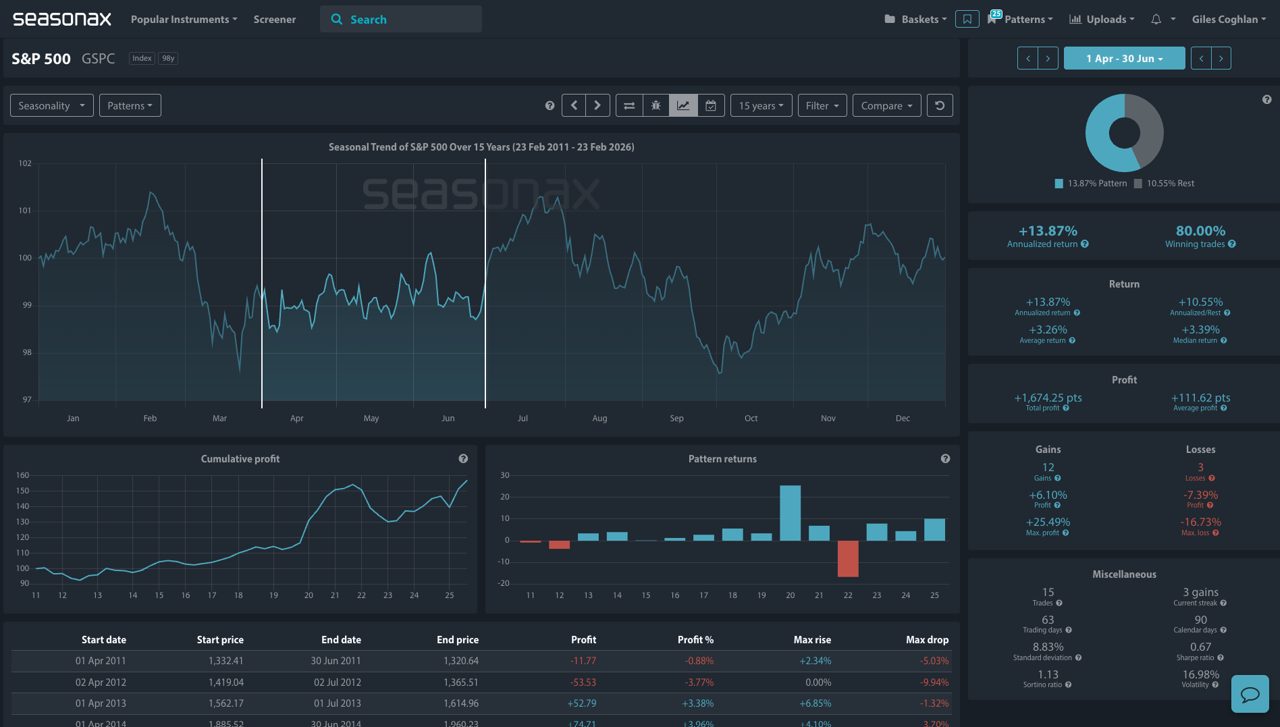Click help icon beside Pattern returns
The image size is (1280, 727).
click(x=945, y=459)
